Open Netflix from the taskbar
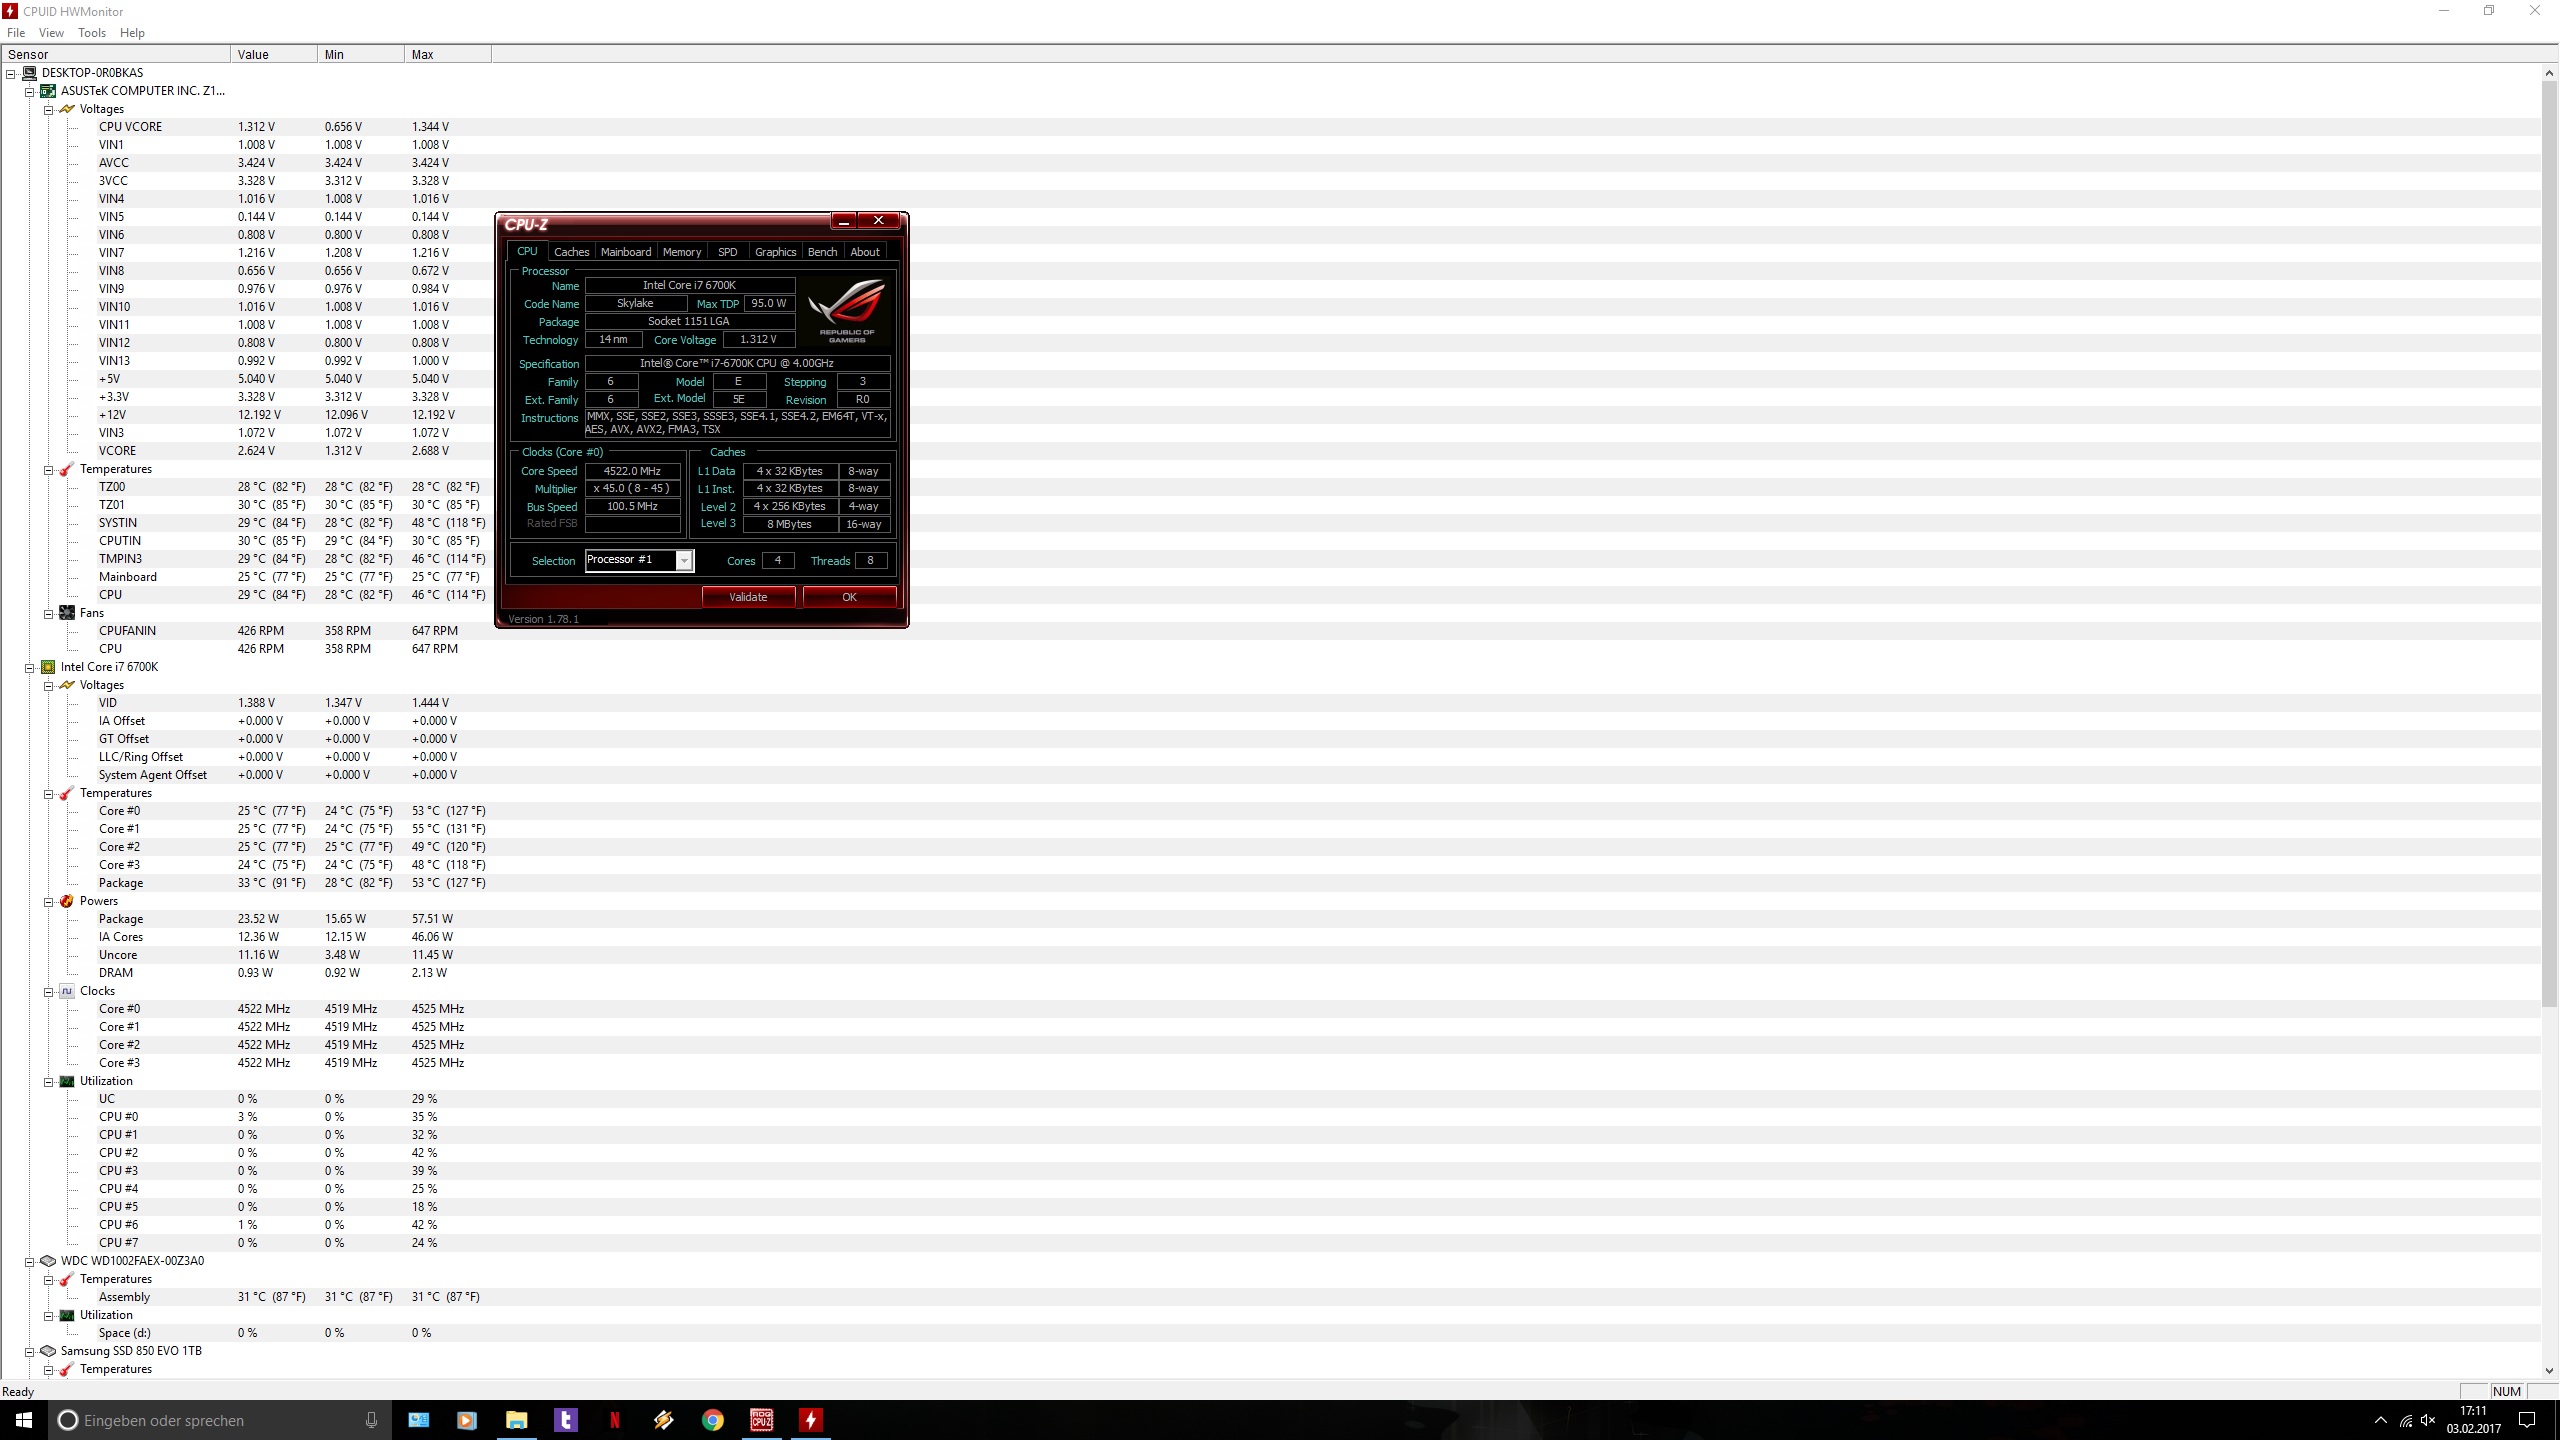The width and height of the screenshot is (2560, 1440). pyautogui.click(x=614, y=1420)
